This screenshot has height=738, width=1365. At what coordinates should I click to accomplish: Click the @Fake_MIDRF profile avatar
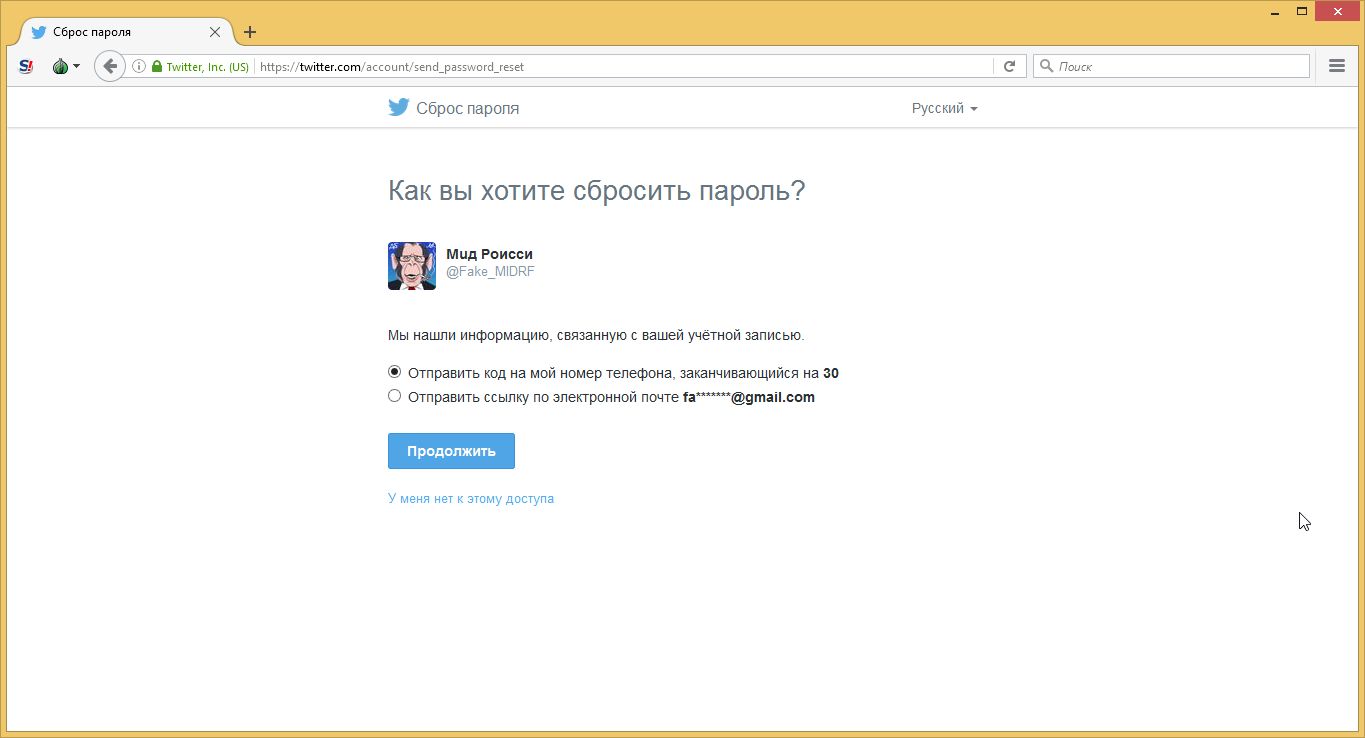[x=412, y=266]
